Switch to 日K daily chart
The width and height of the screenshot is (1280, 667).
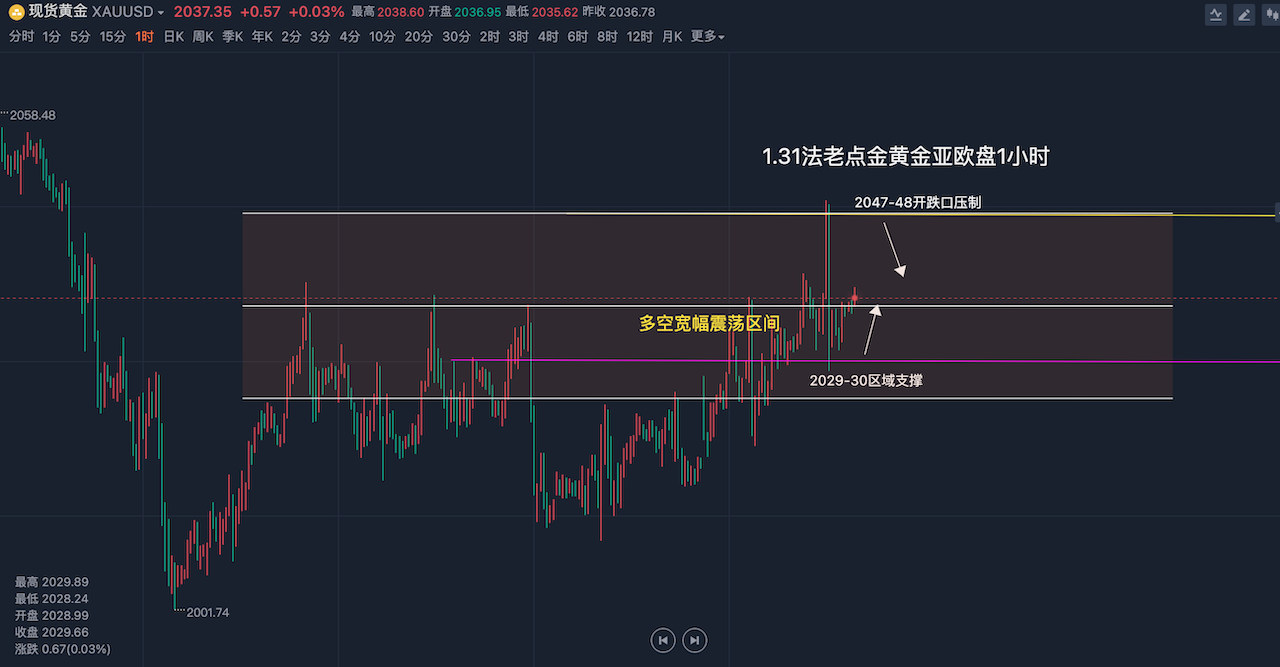pyautogui.click(x=174, y=36)
